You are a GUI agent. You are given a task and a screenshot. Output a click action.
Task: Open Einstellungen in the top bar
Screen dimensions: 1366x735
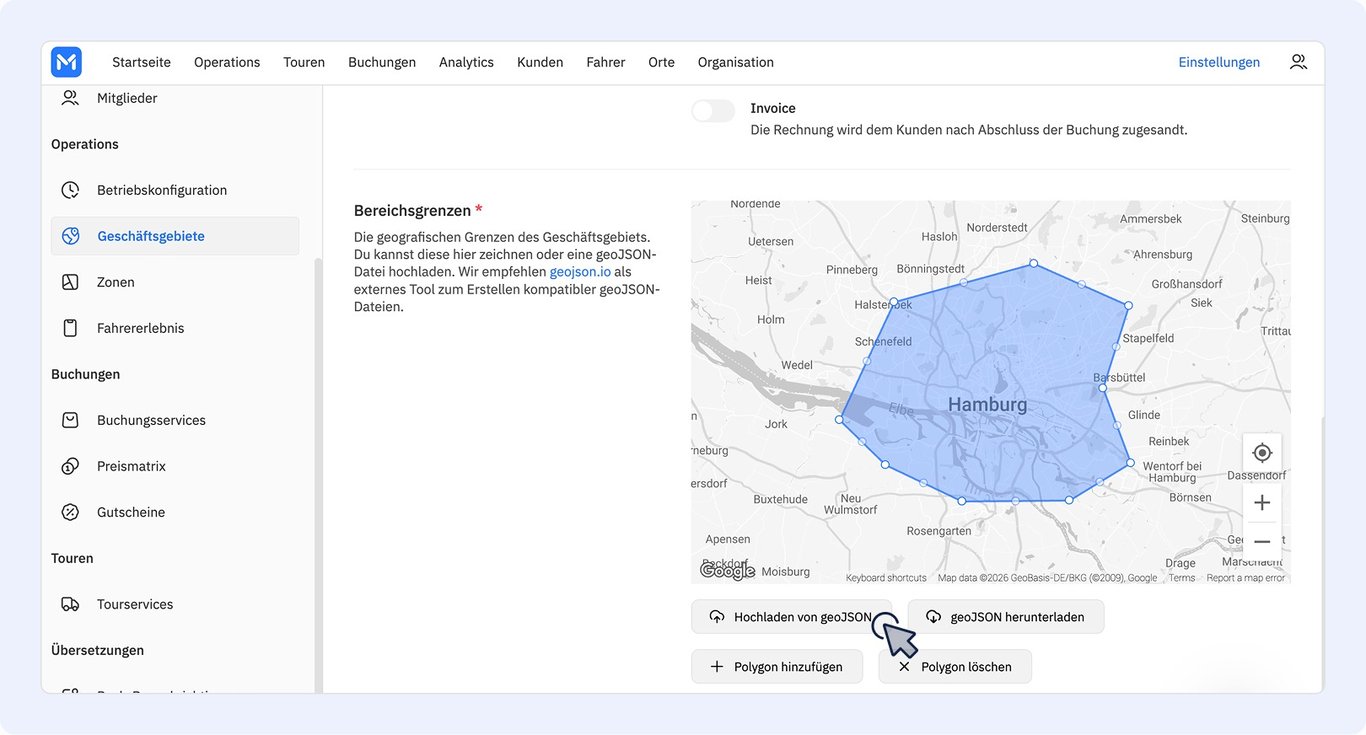tap(1219, 62)
